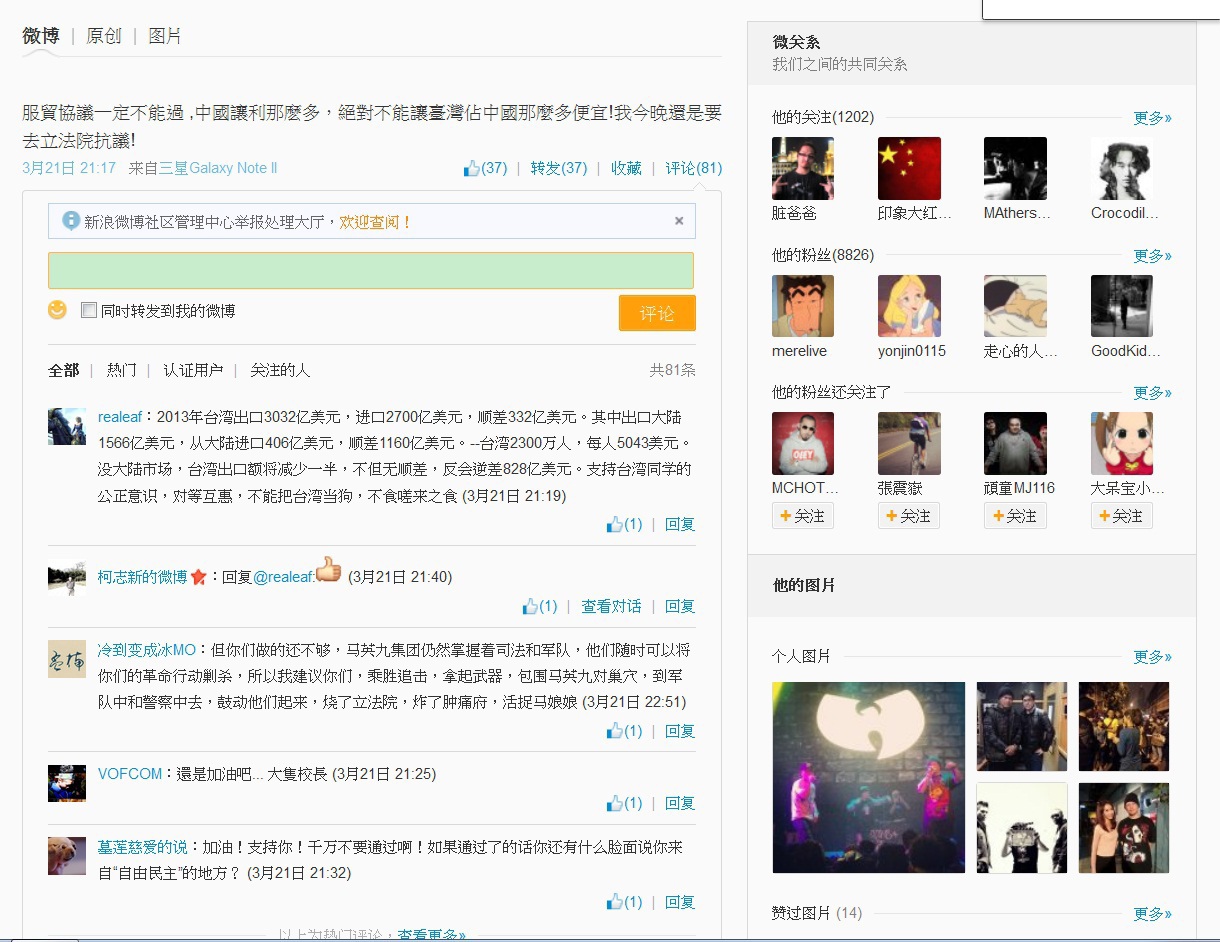Screen dimensions: 1220x942
Task: Follow 頑童MJ116 with 关注 button
Action: coord(1015,516)
